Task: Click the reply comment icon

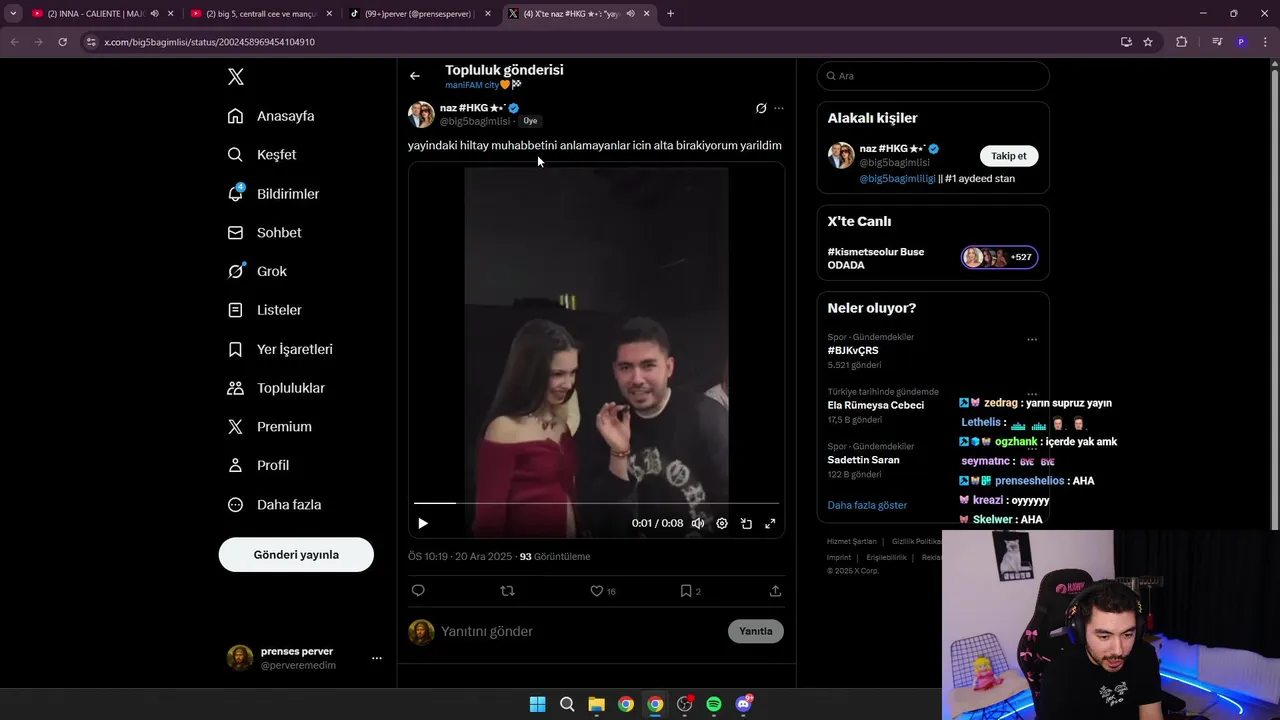Action: click(418, 591)
